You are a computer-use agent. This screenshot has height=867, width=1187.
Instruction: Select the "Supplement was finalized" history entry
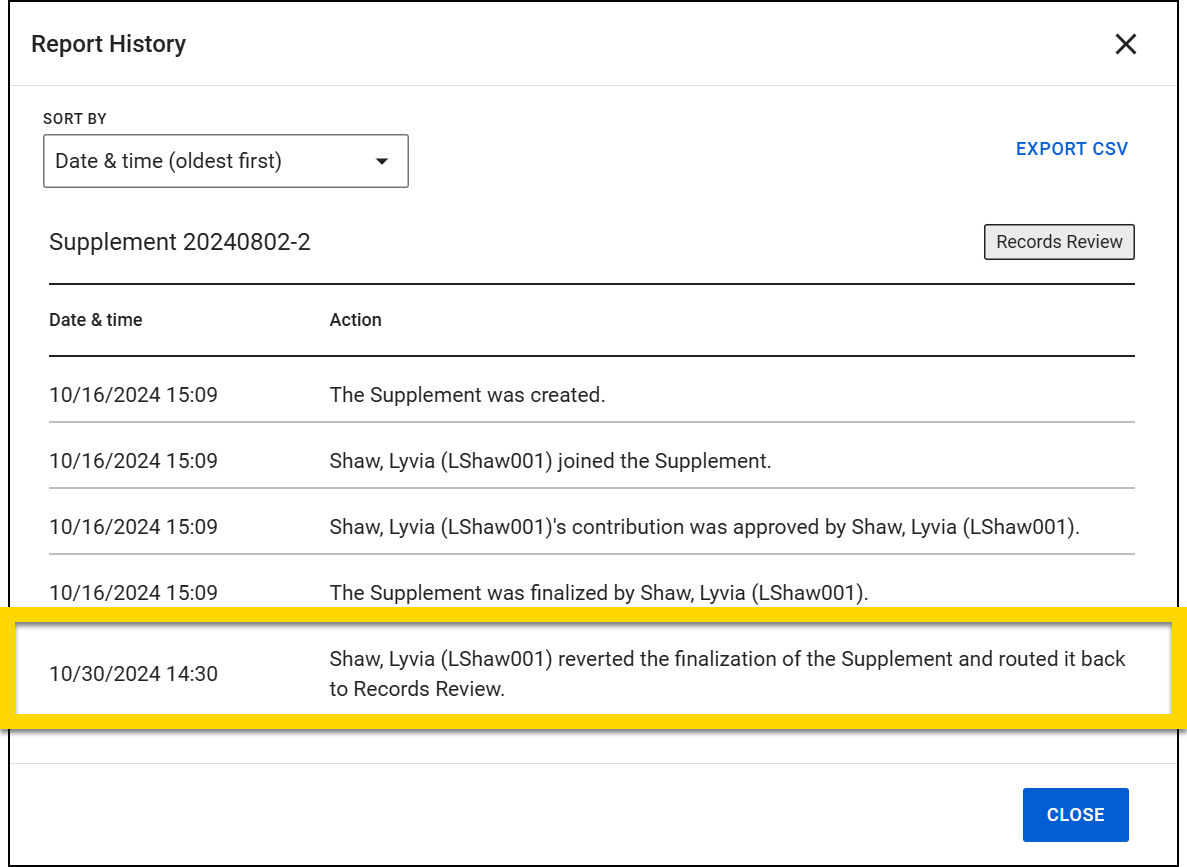coord(598,593)
